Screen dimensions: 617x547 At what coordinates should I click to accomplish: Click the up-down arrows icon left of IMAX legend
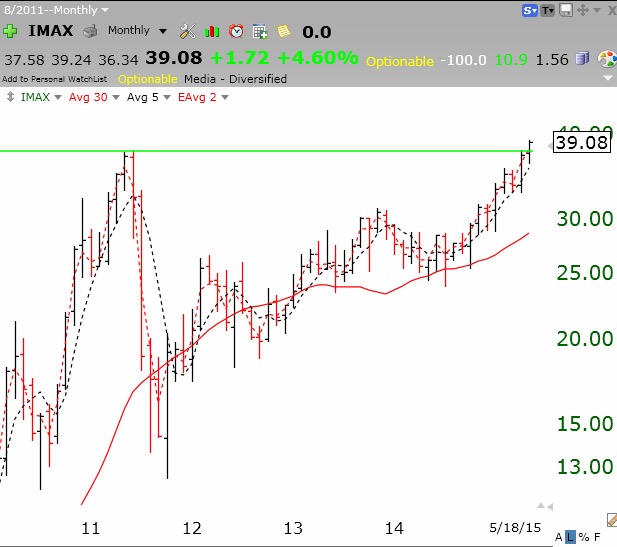coord(11,97)
